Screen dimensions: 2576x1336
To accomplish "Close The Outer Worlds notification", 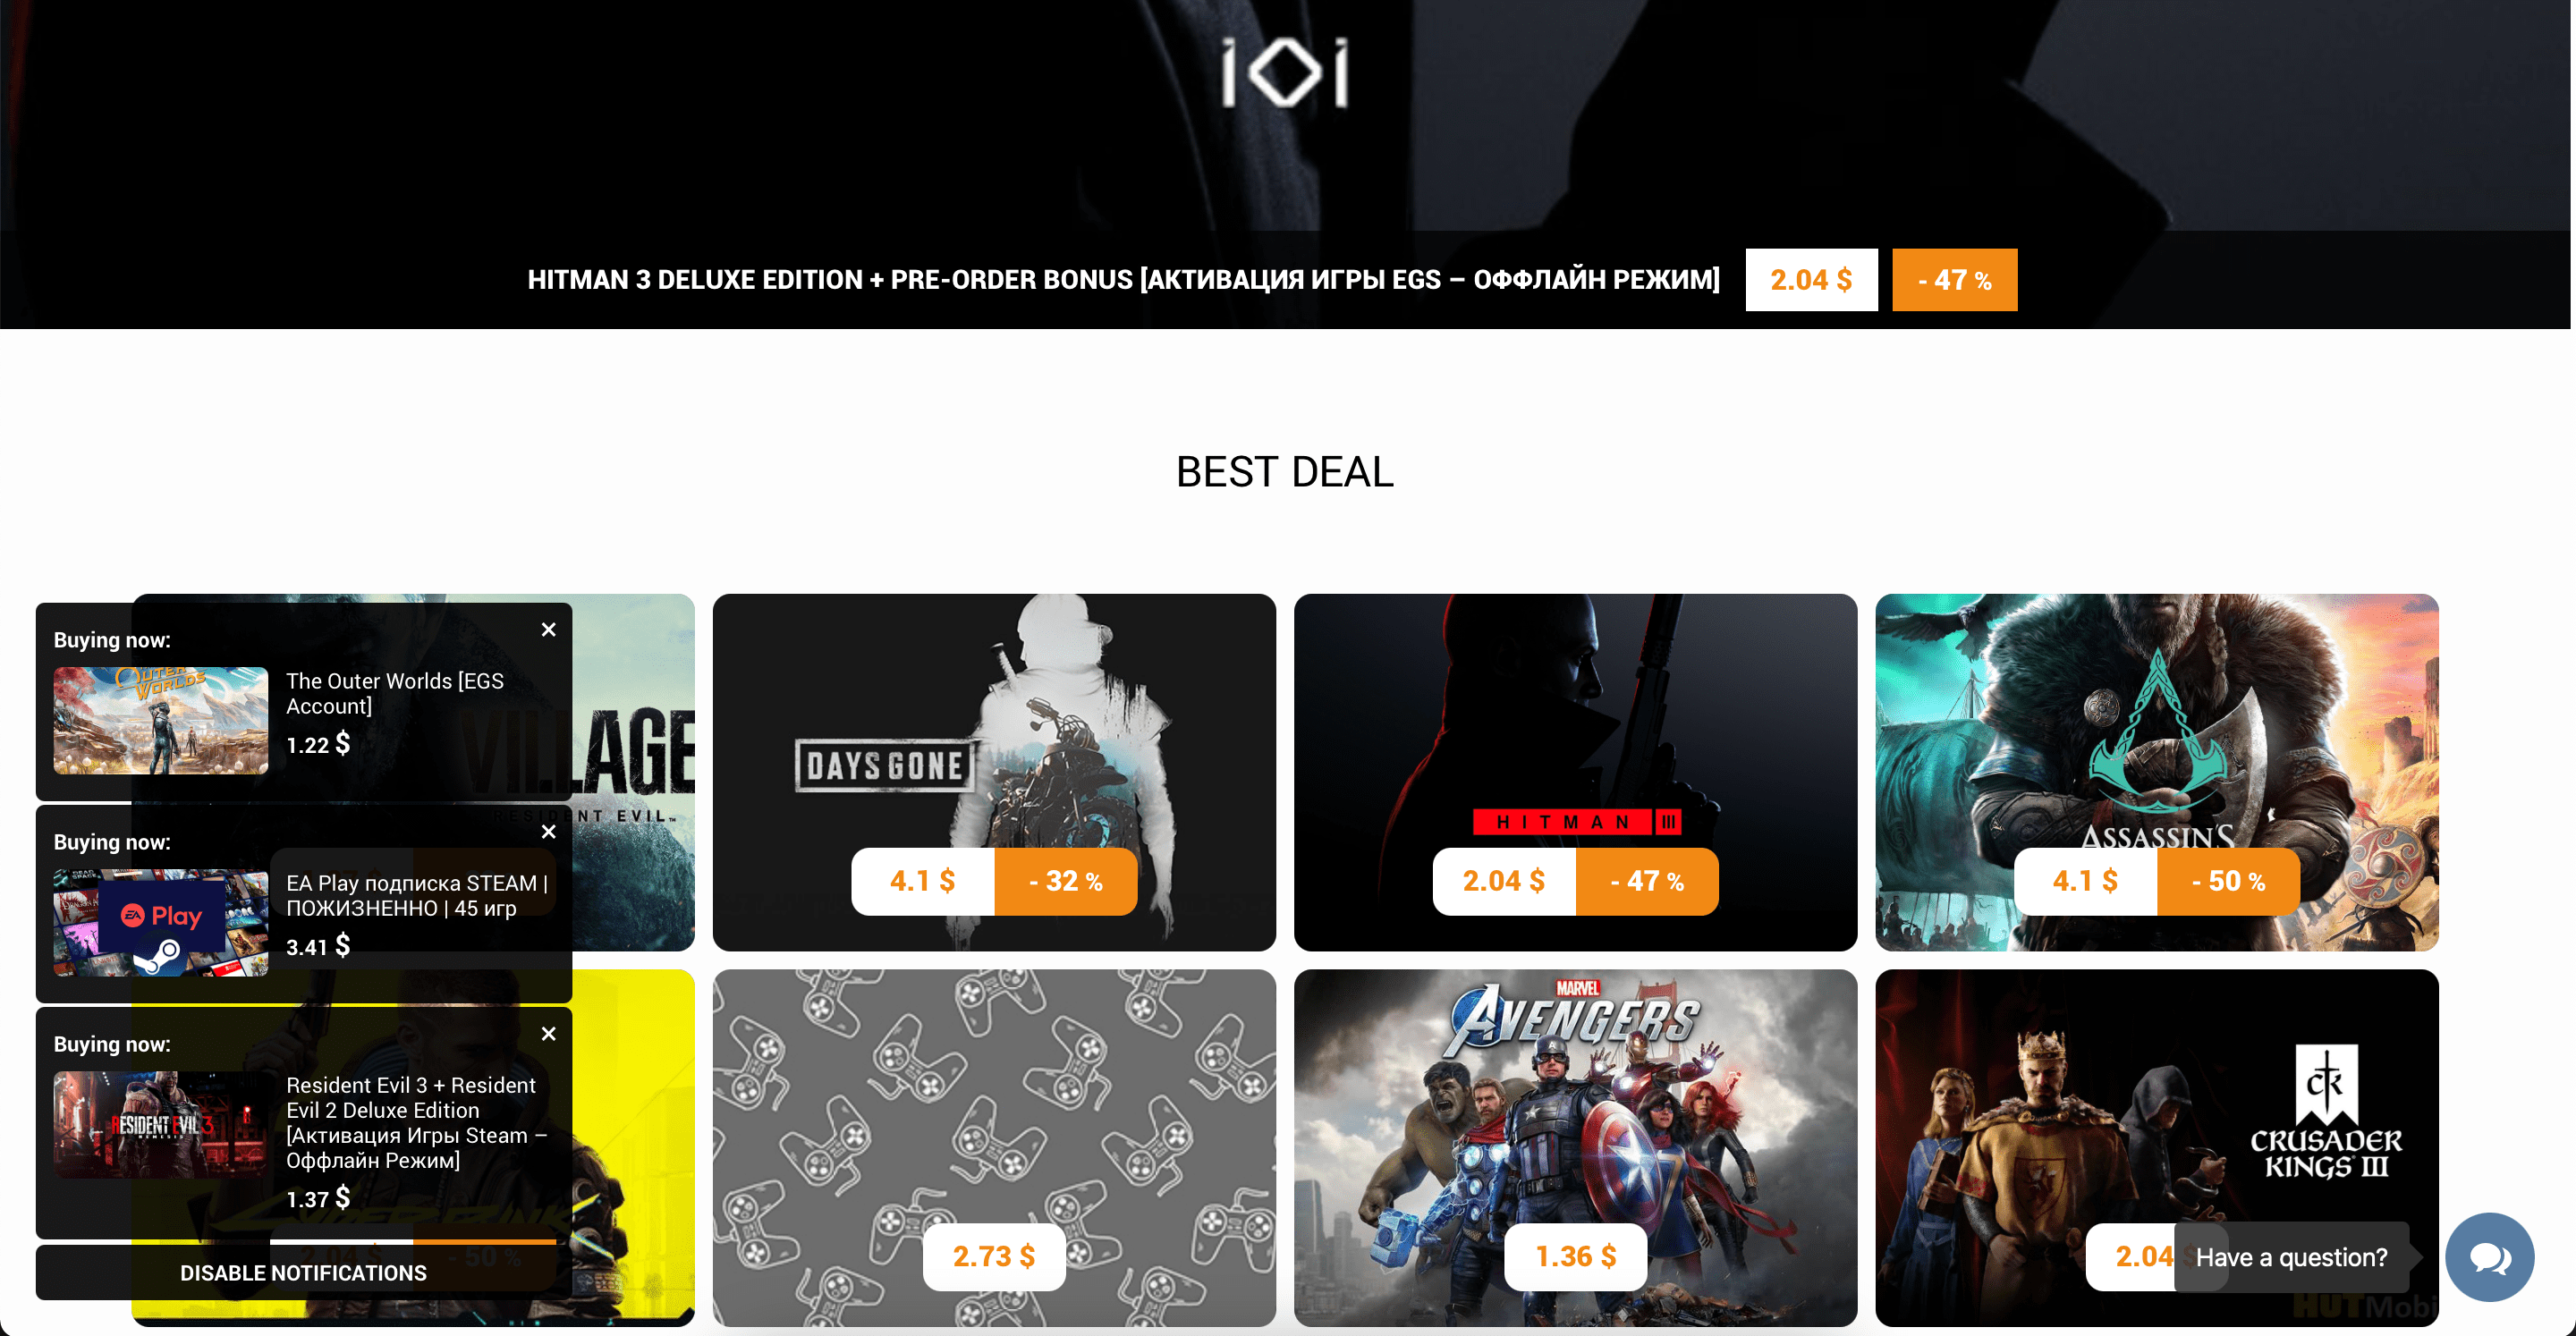I will click(x=548, y=630).
